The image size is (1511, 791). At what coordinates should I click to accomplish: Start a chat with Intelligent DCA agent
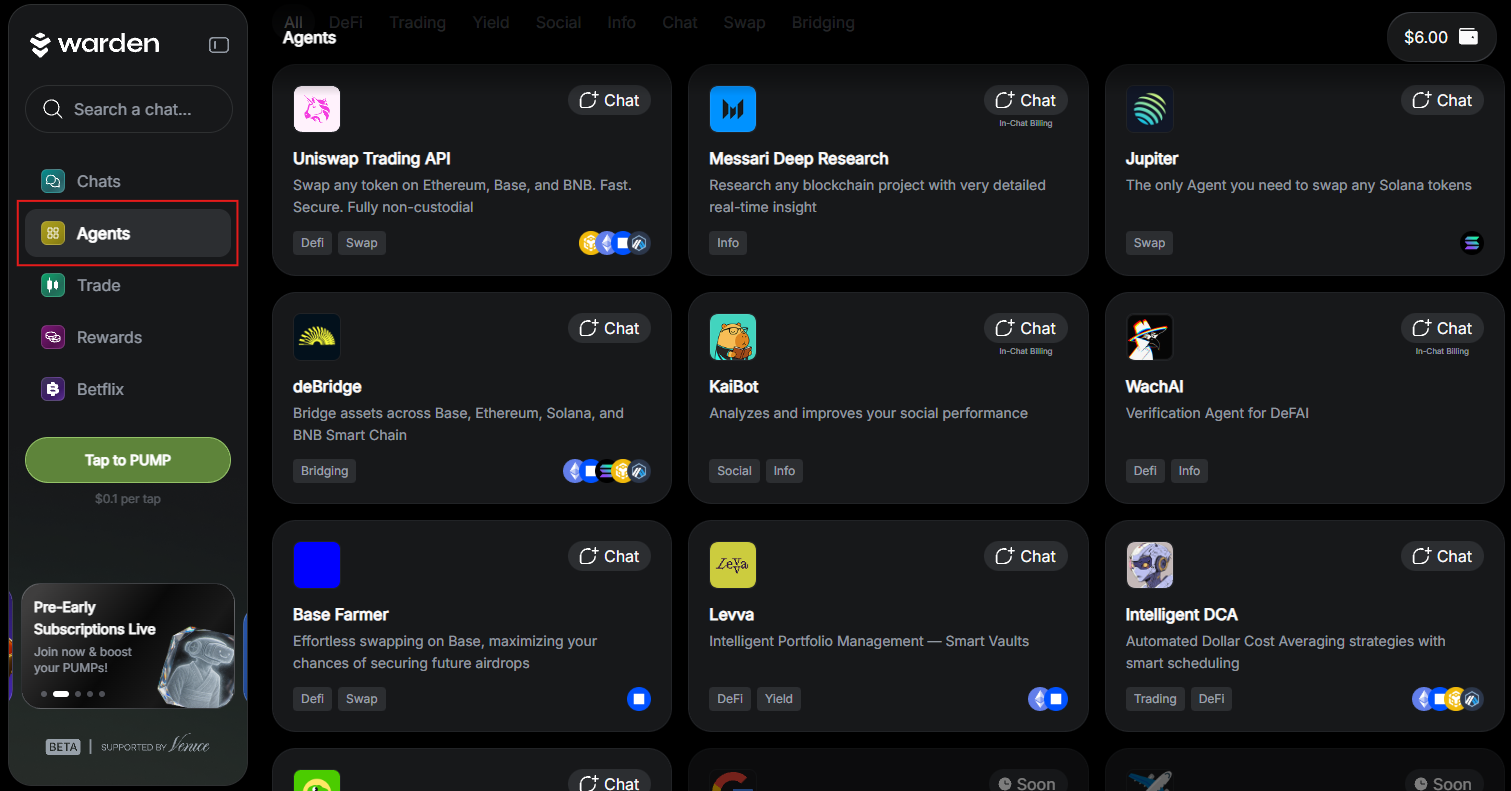click(1442, 556)
